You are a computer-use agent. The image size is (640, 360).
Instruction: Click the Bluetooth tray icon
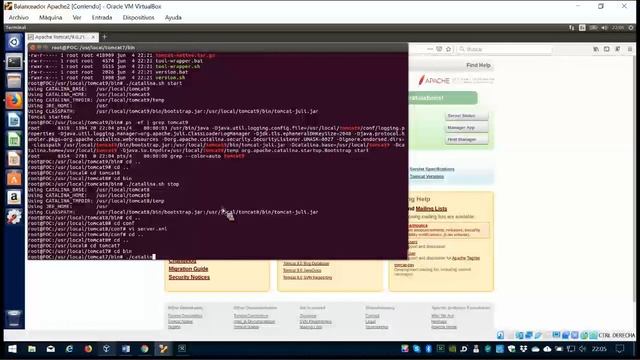pos(429,349)
